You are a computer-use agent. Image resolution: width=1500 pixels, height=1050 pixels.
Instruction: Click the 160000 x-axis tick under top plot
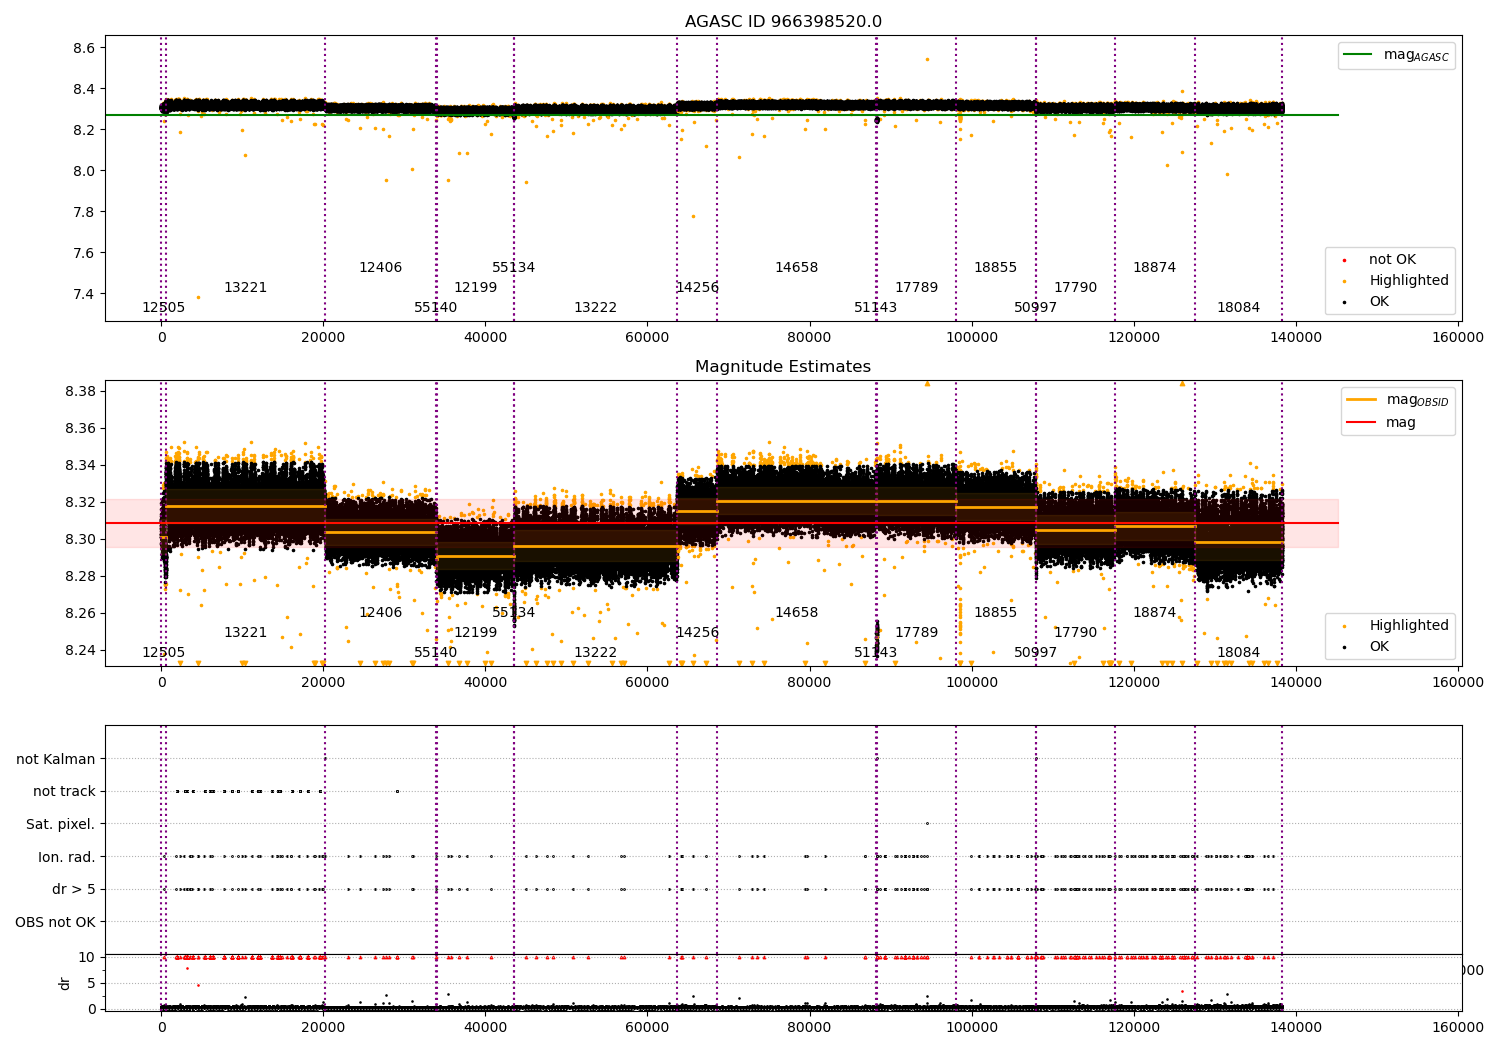coord(1458,338)
